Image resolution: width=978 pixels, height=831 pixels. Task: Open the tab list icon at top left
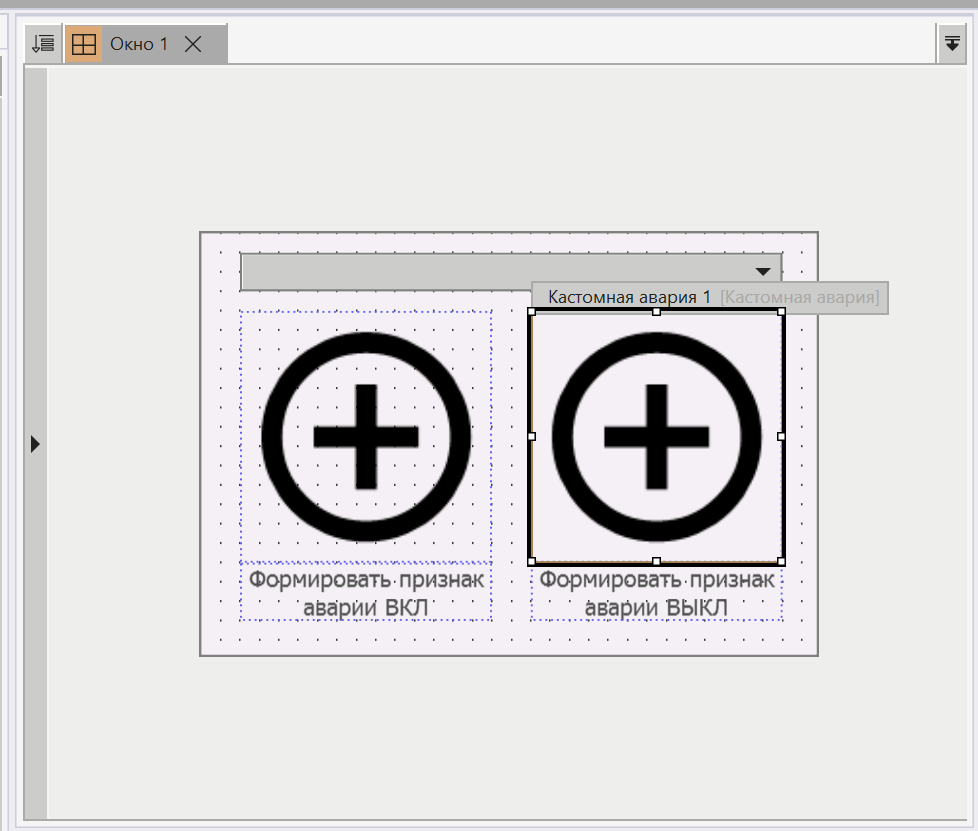(x=42, y=43)
